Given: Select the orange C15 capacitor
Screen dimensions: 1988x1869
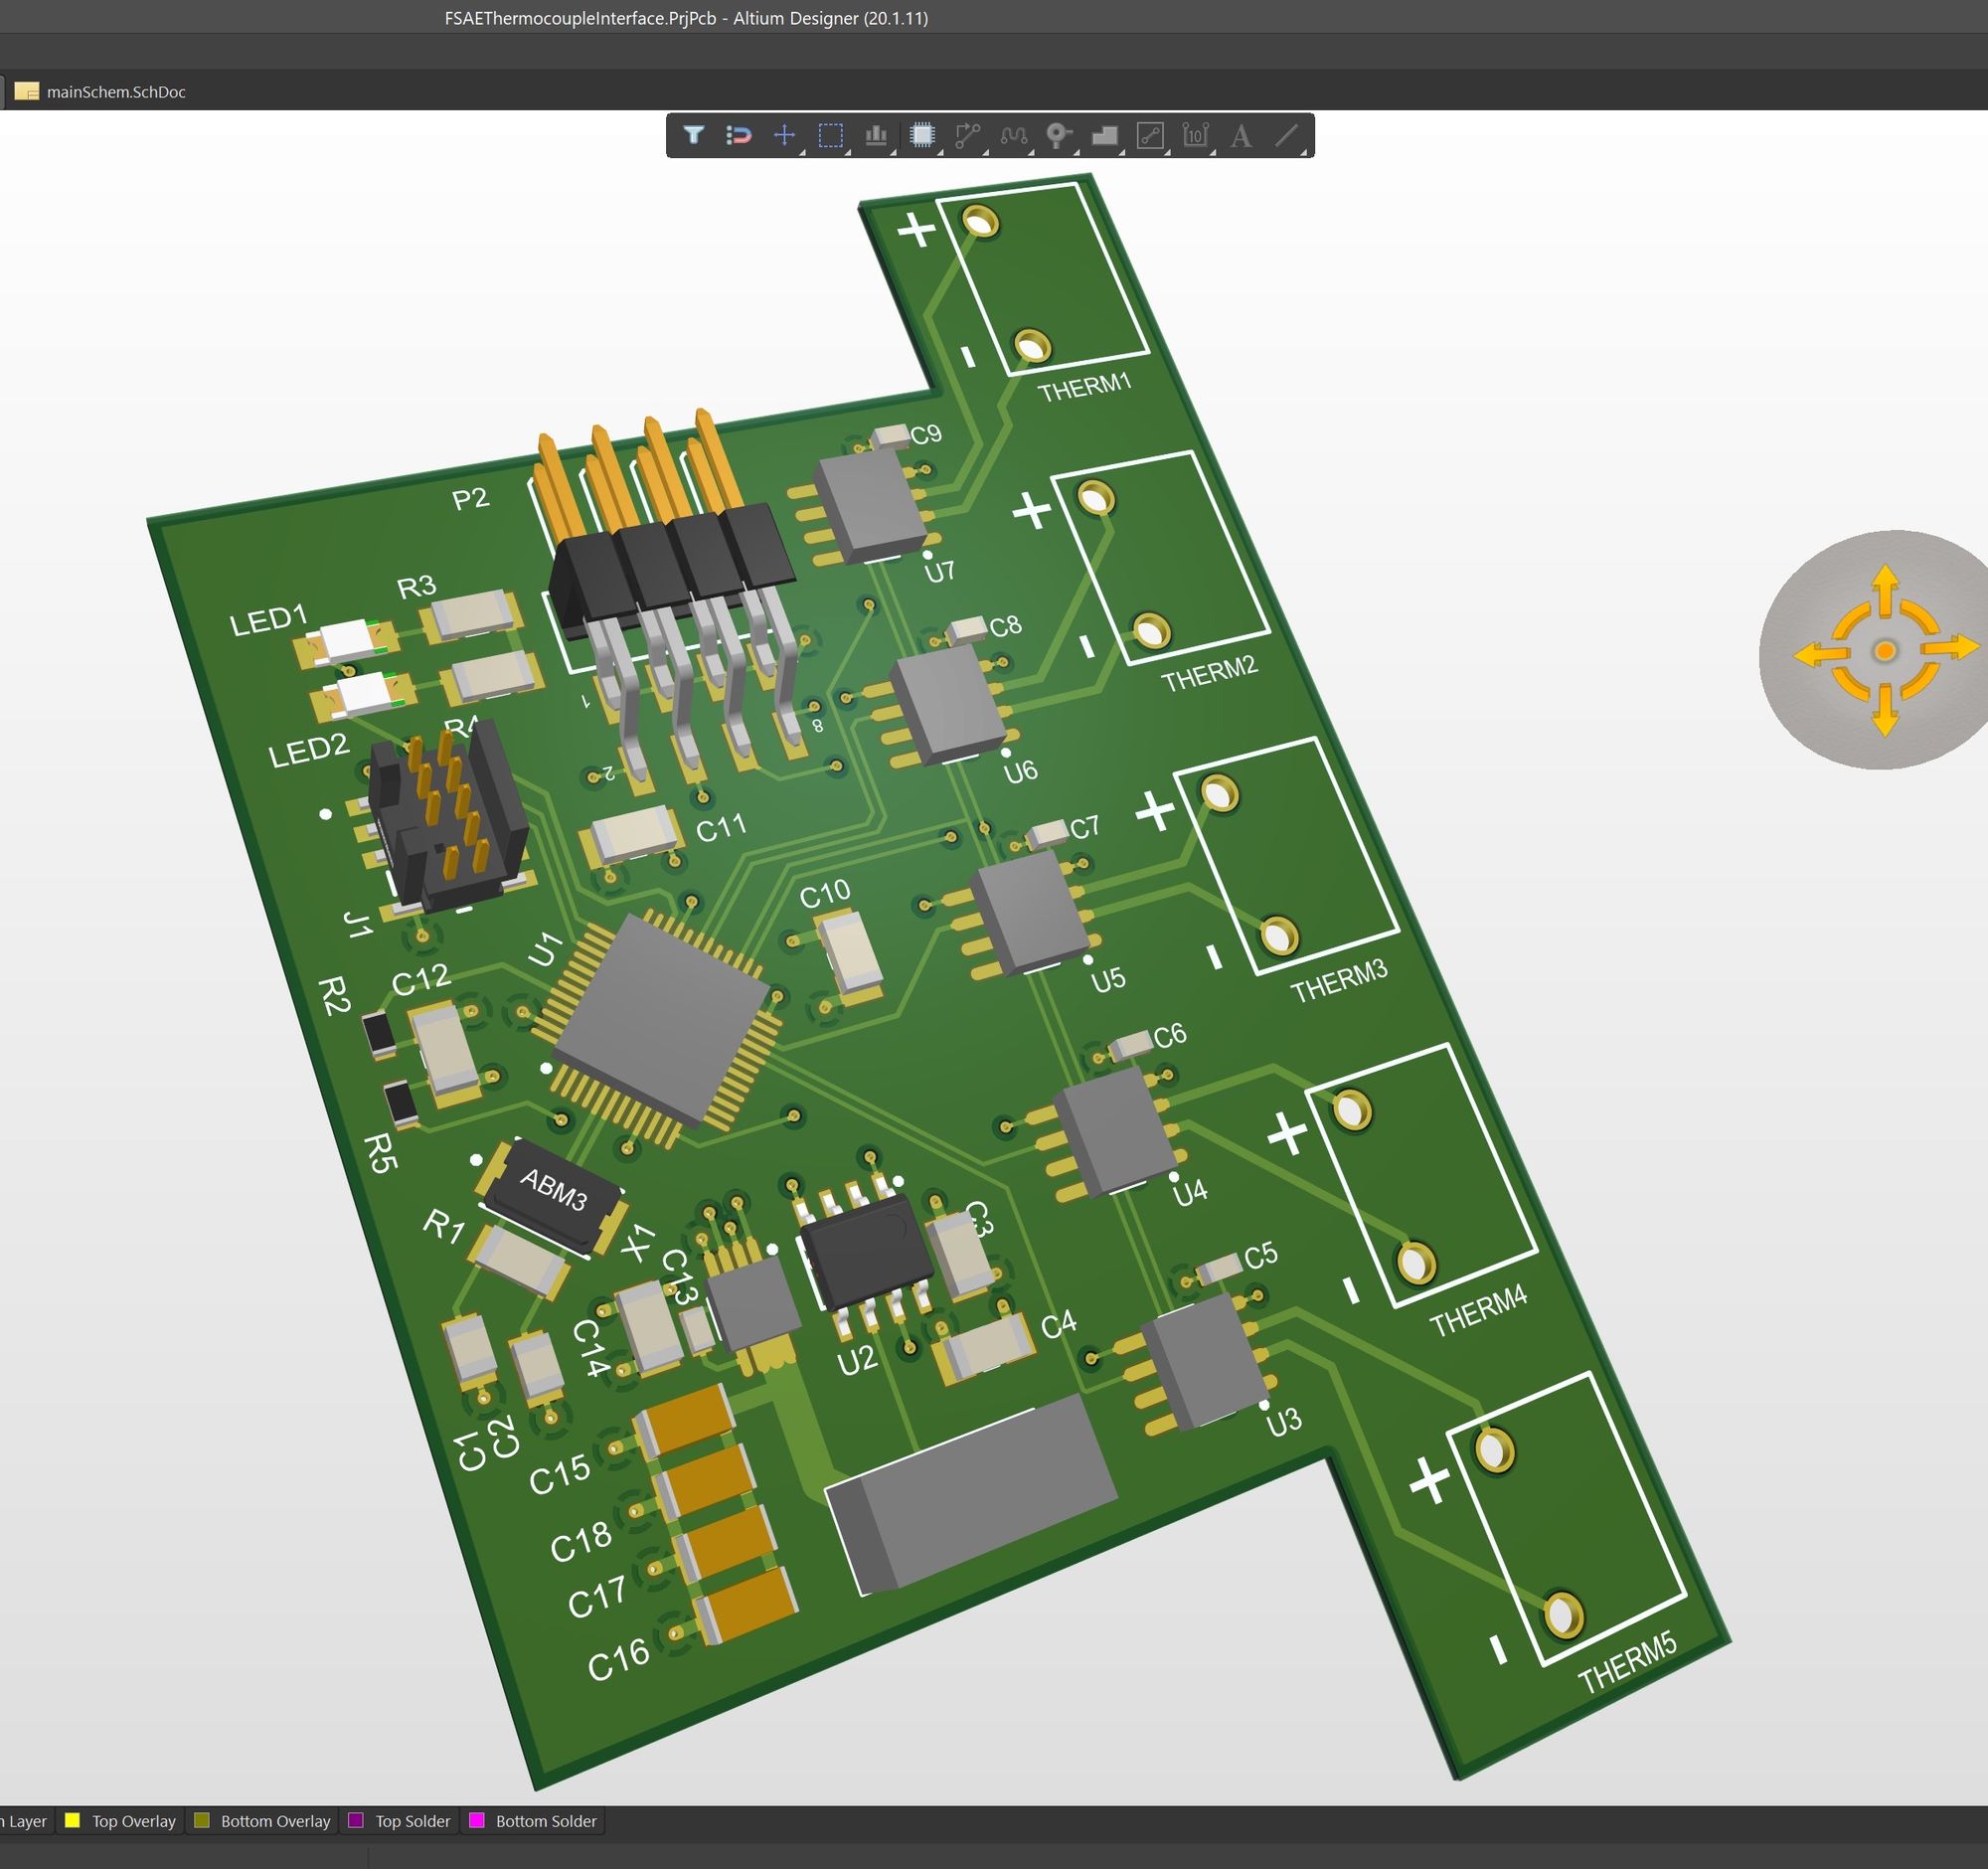Looking at the screenshot, I should tap(686, 1419).
